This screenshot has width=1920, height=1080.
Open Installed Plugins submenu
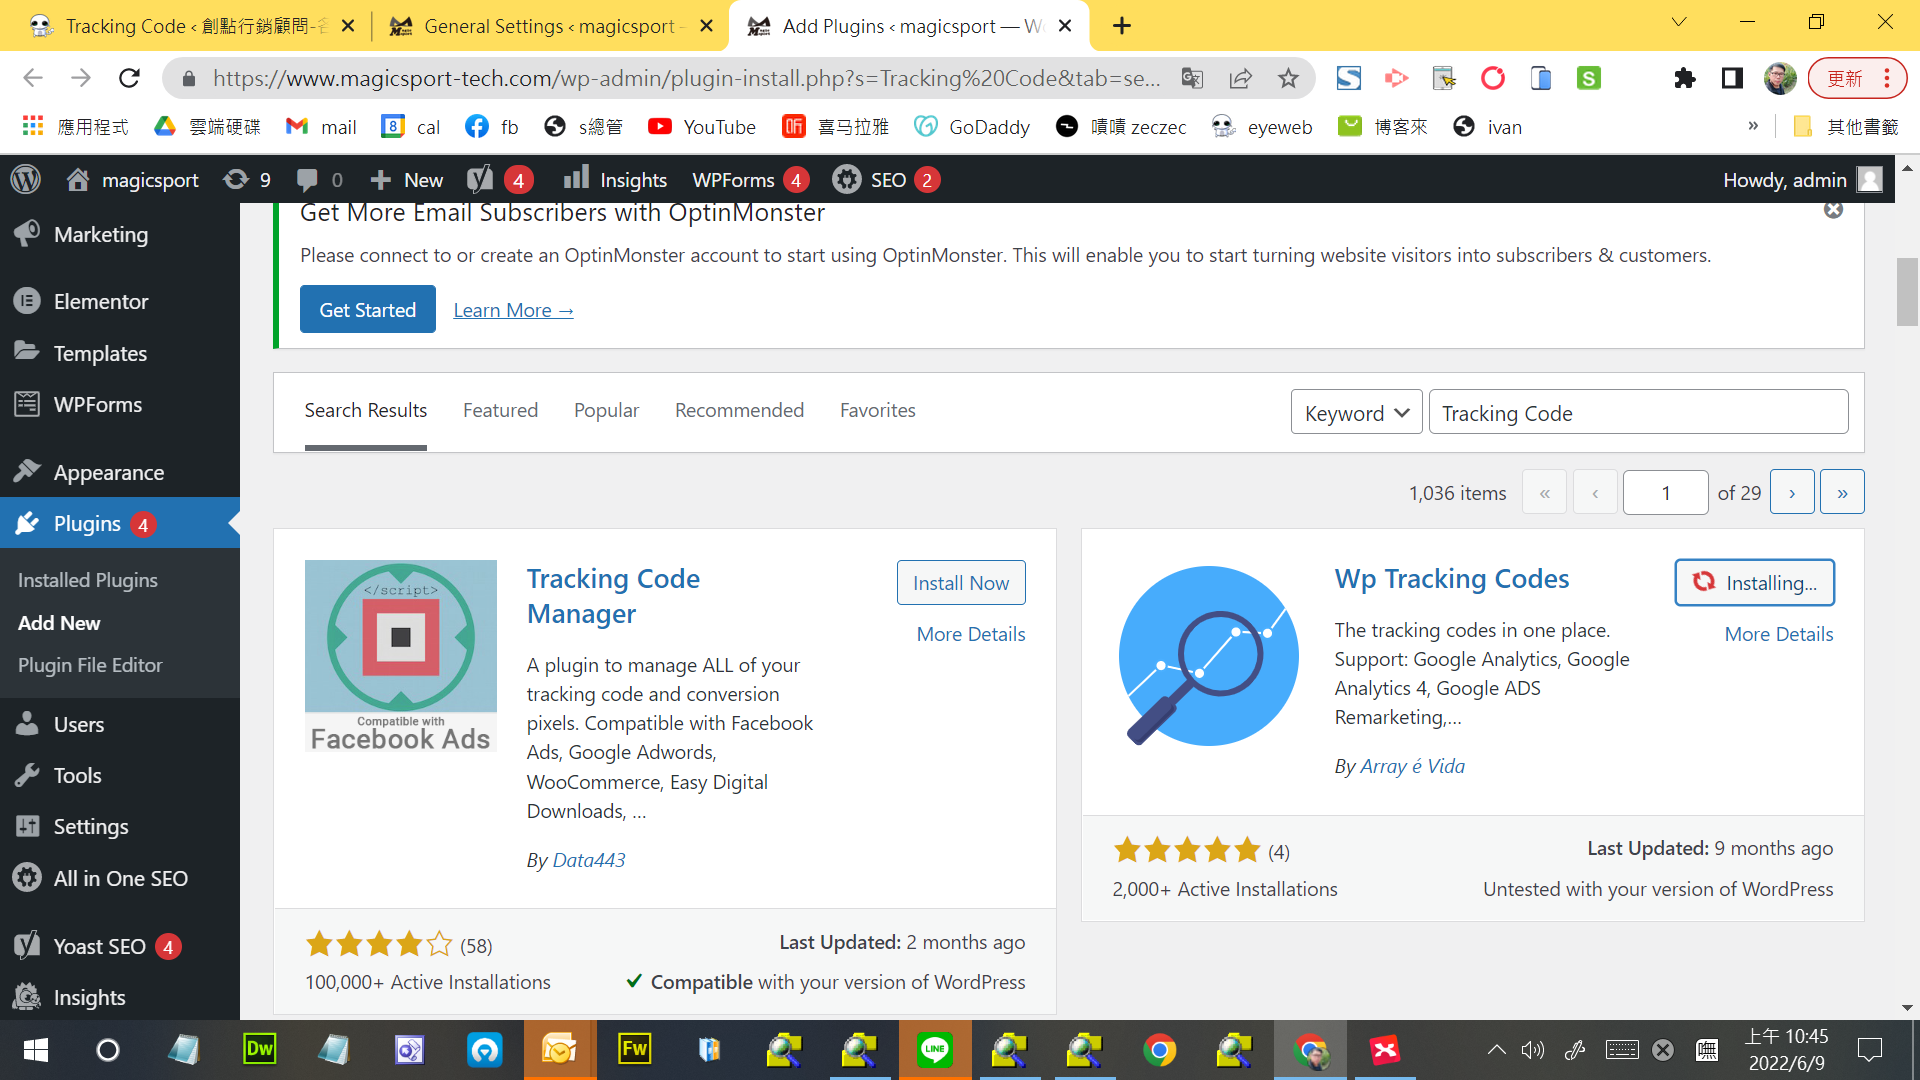pos(88,580)
